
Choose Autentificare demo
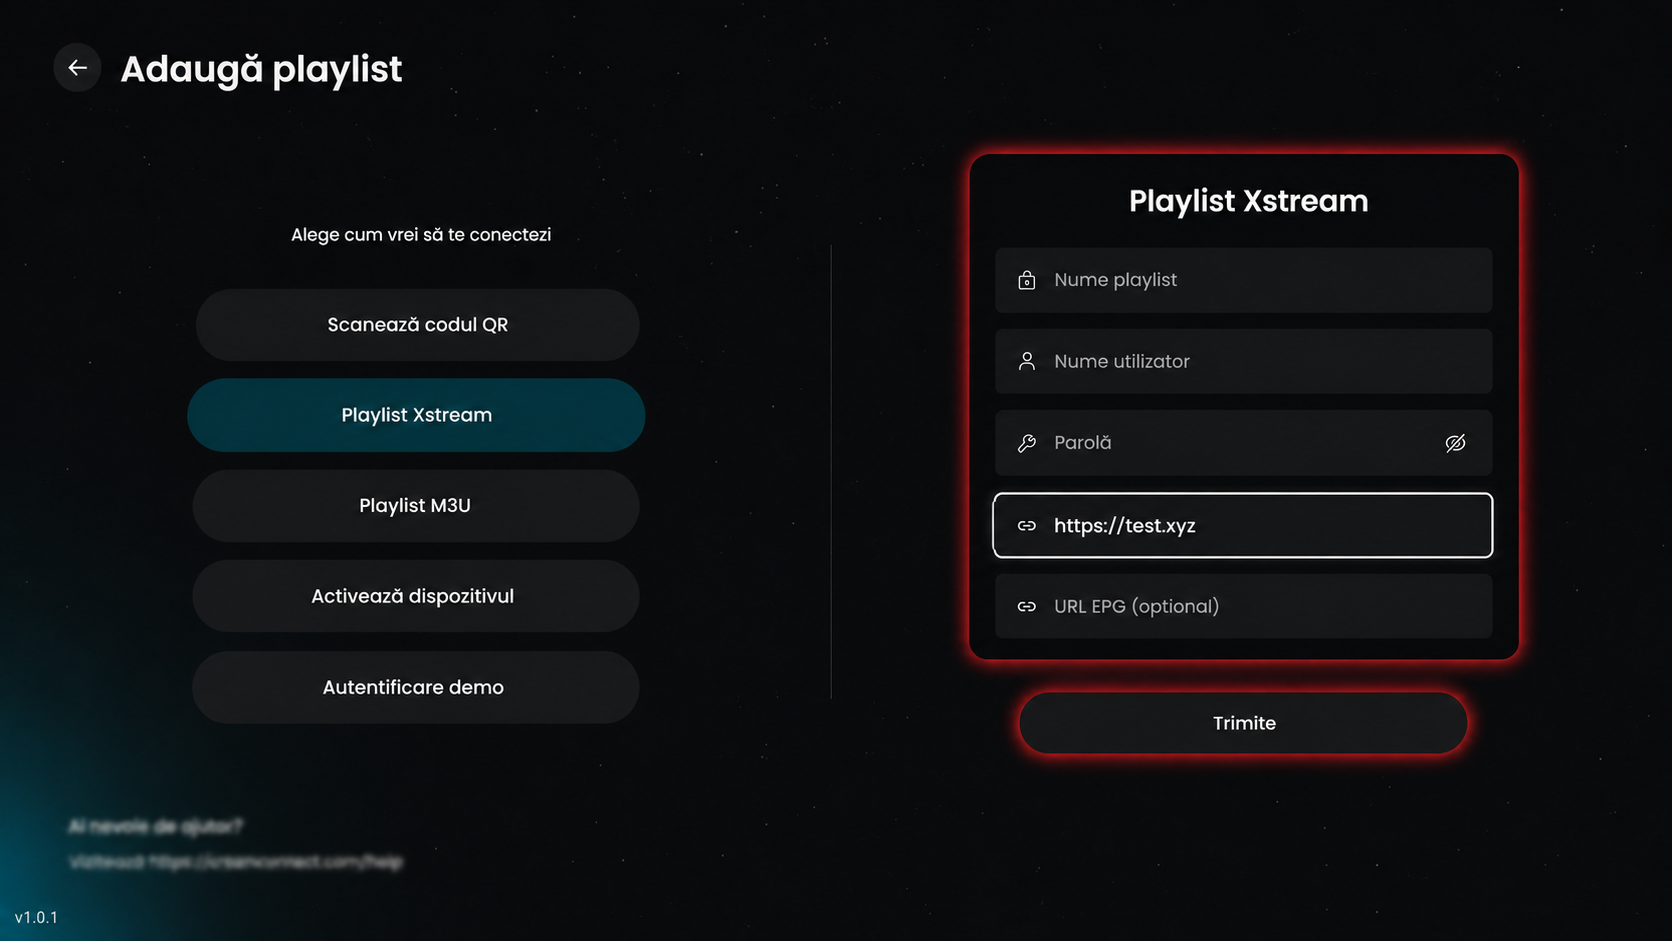(x=415, y=688)
